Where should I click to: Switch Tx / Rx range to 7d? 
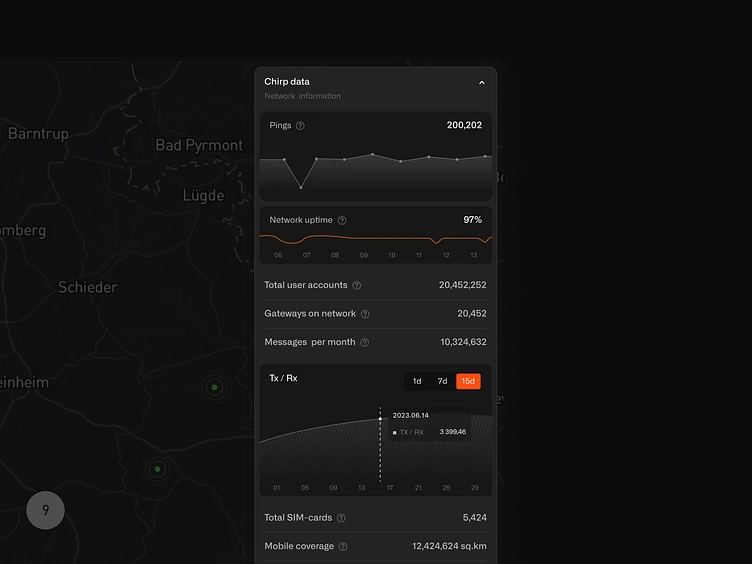pyautogui.click(x=442, y=381)
